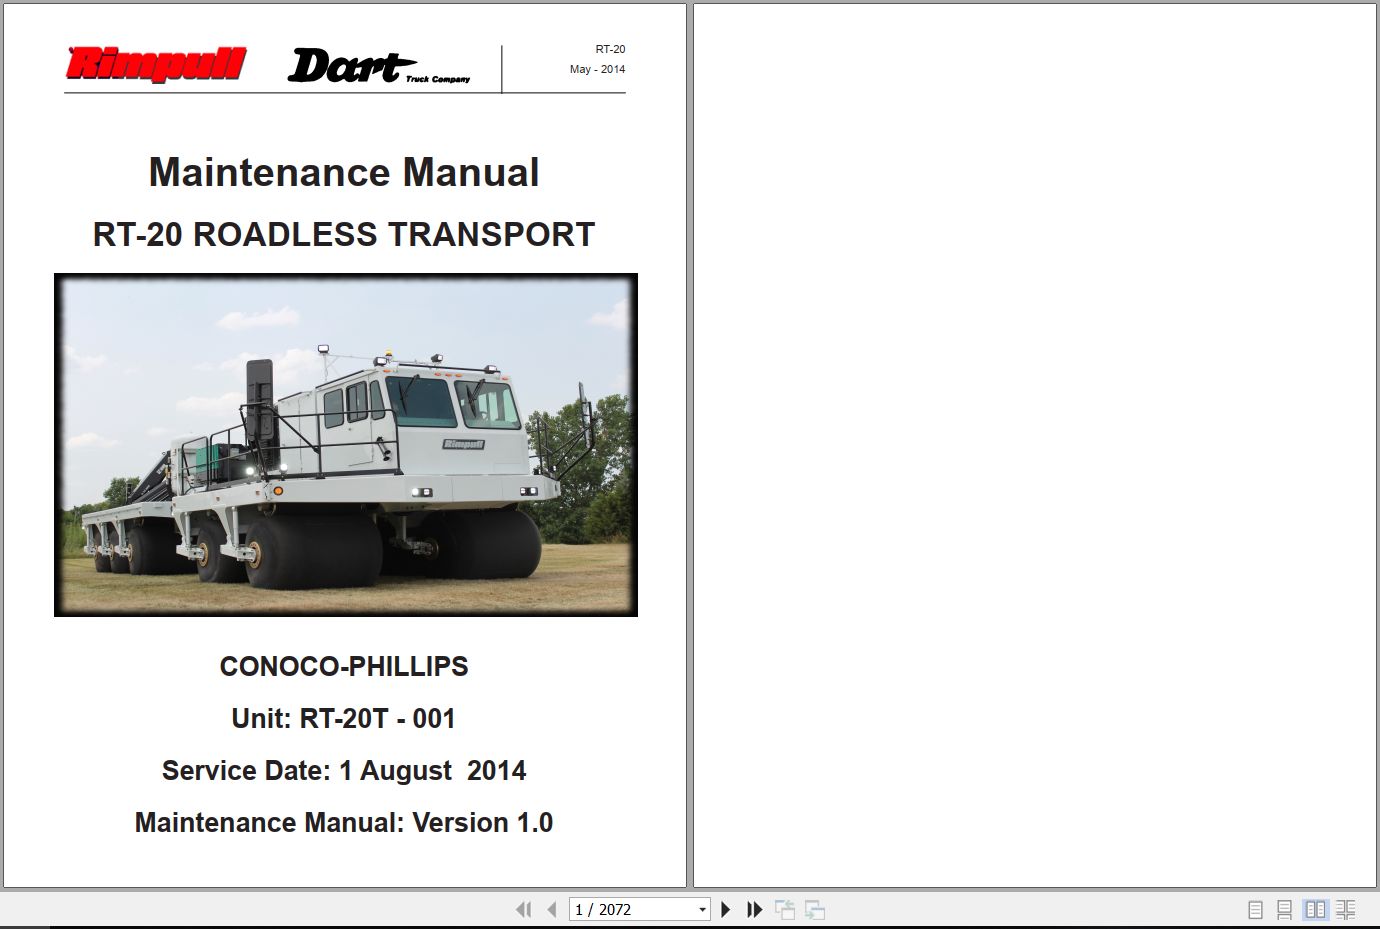This screenshot has width=1380, height=929.
Task: Toggle off the current facing pages layout
Action: (x=1314, y=910)
